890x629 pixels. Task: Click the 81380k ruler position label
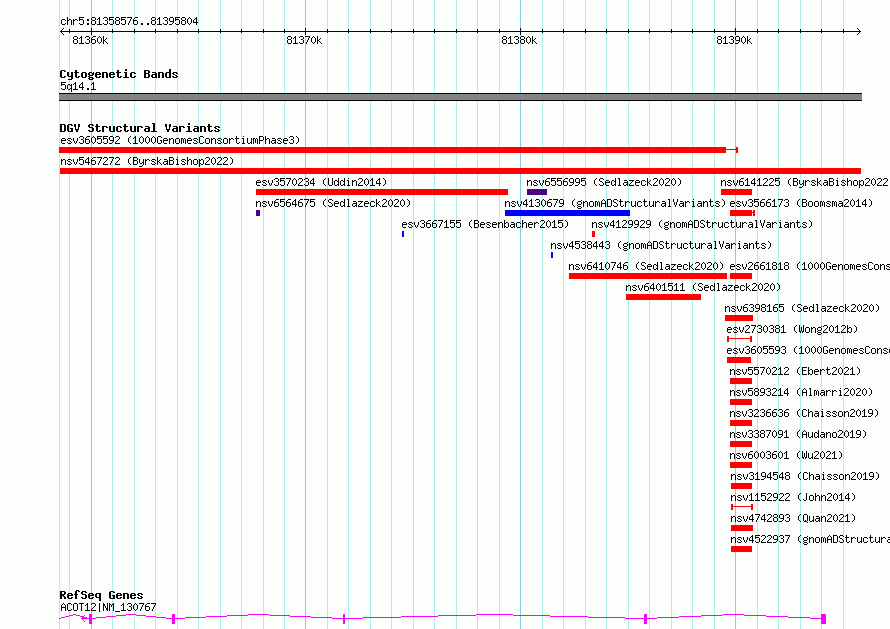tap(519, 40)
